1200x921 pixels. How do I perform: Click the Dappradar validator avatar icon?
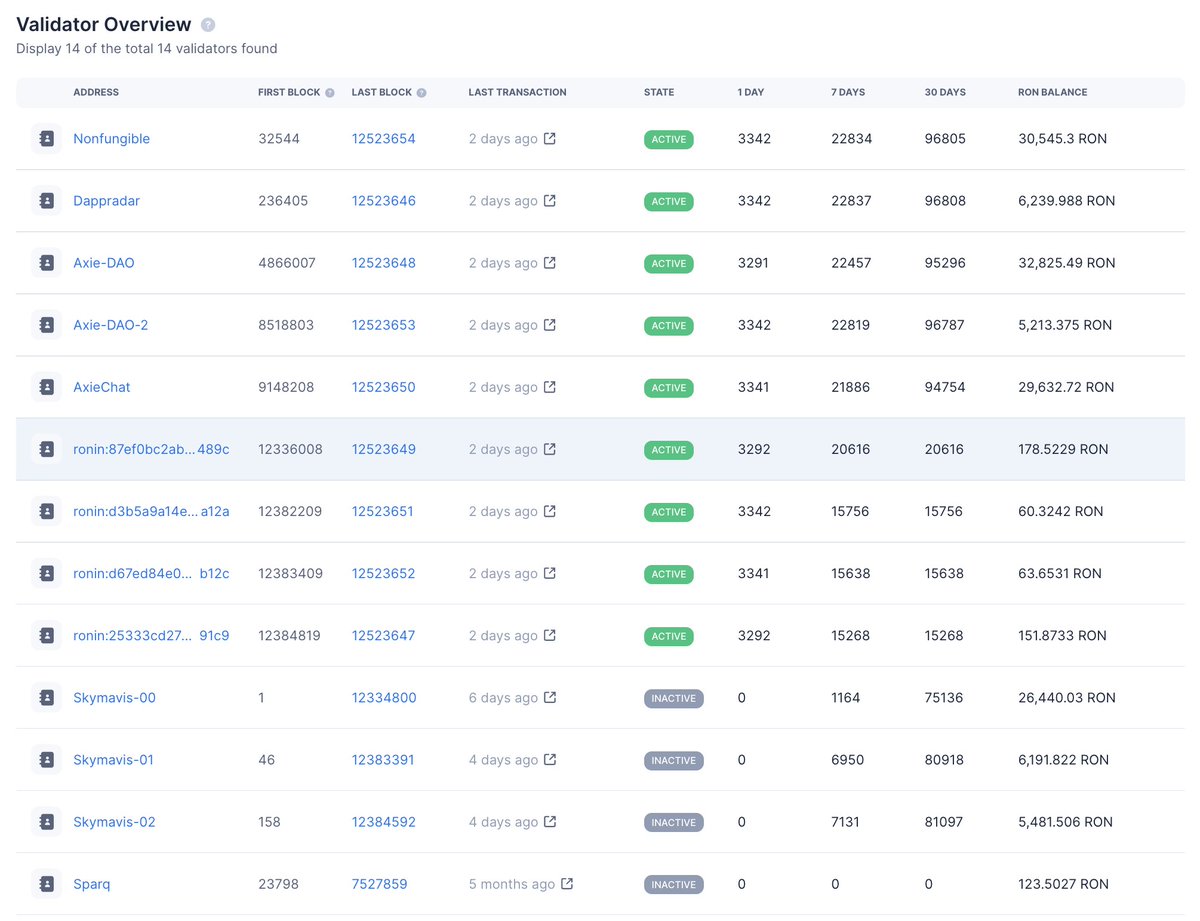(46, 200)
